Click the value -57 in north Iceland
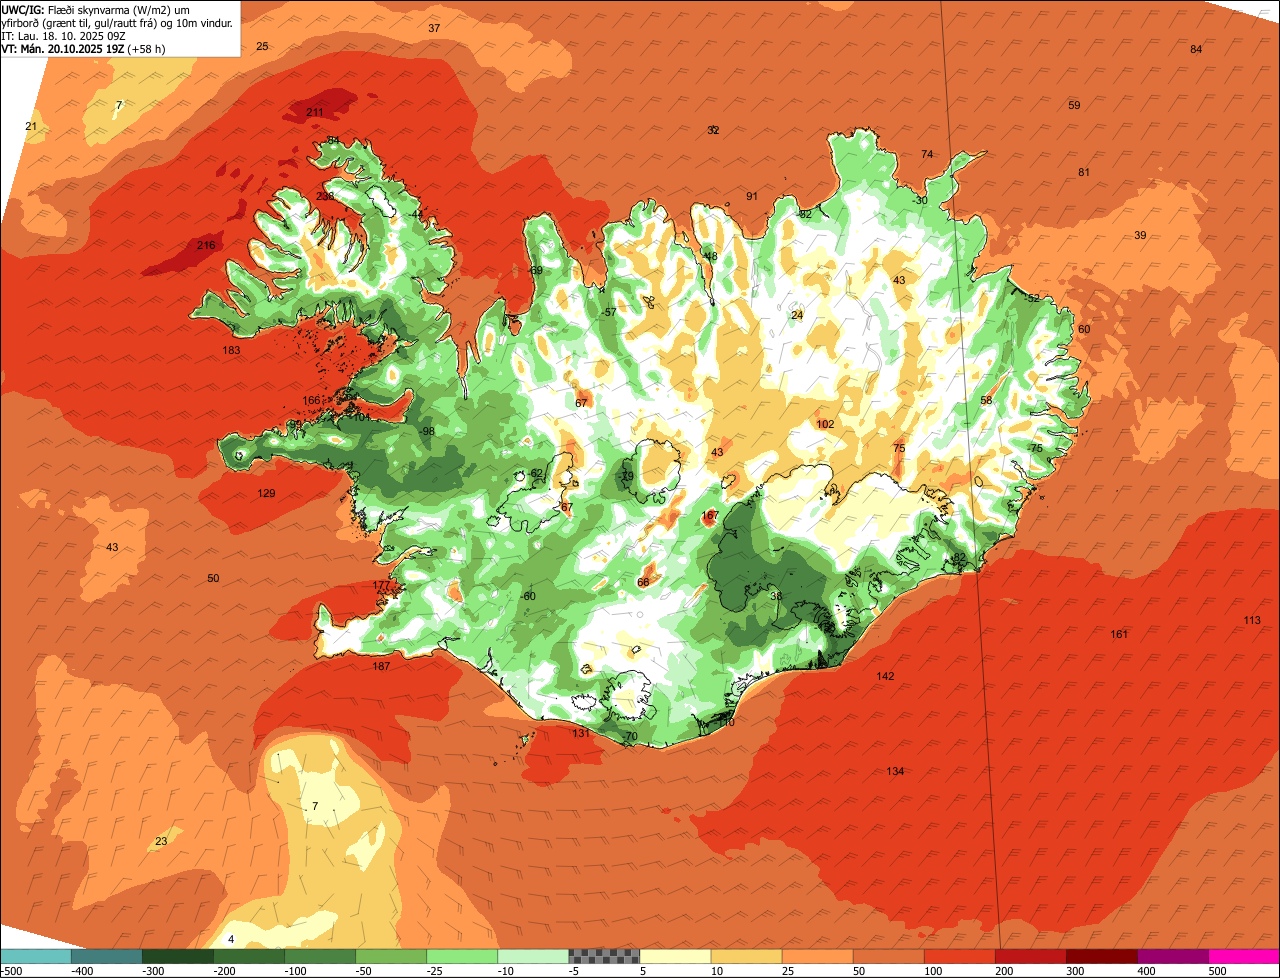 (609, 312)
